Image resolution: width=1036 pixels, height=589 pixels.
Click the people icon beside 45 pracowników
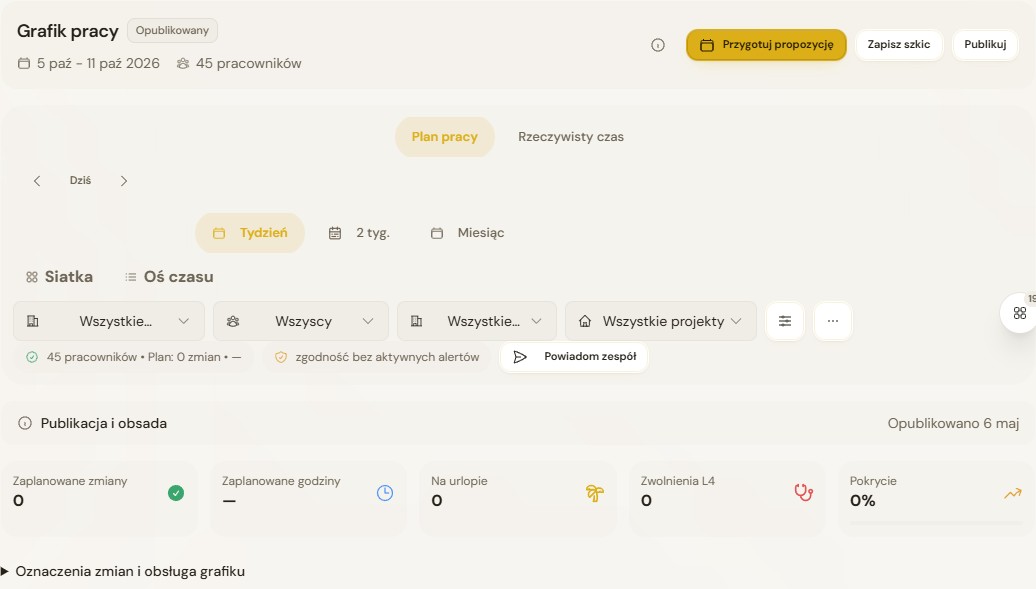183,63
